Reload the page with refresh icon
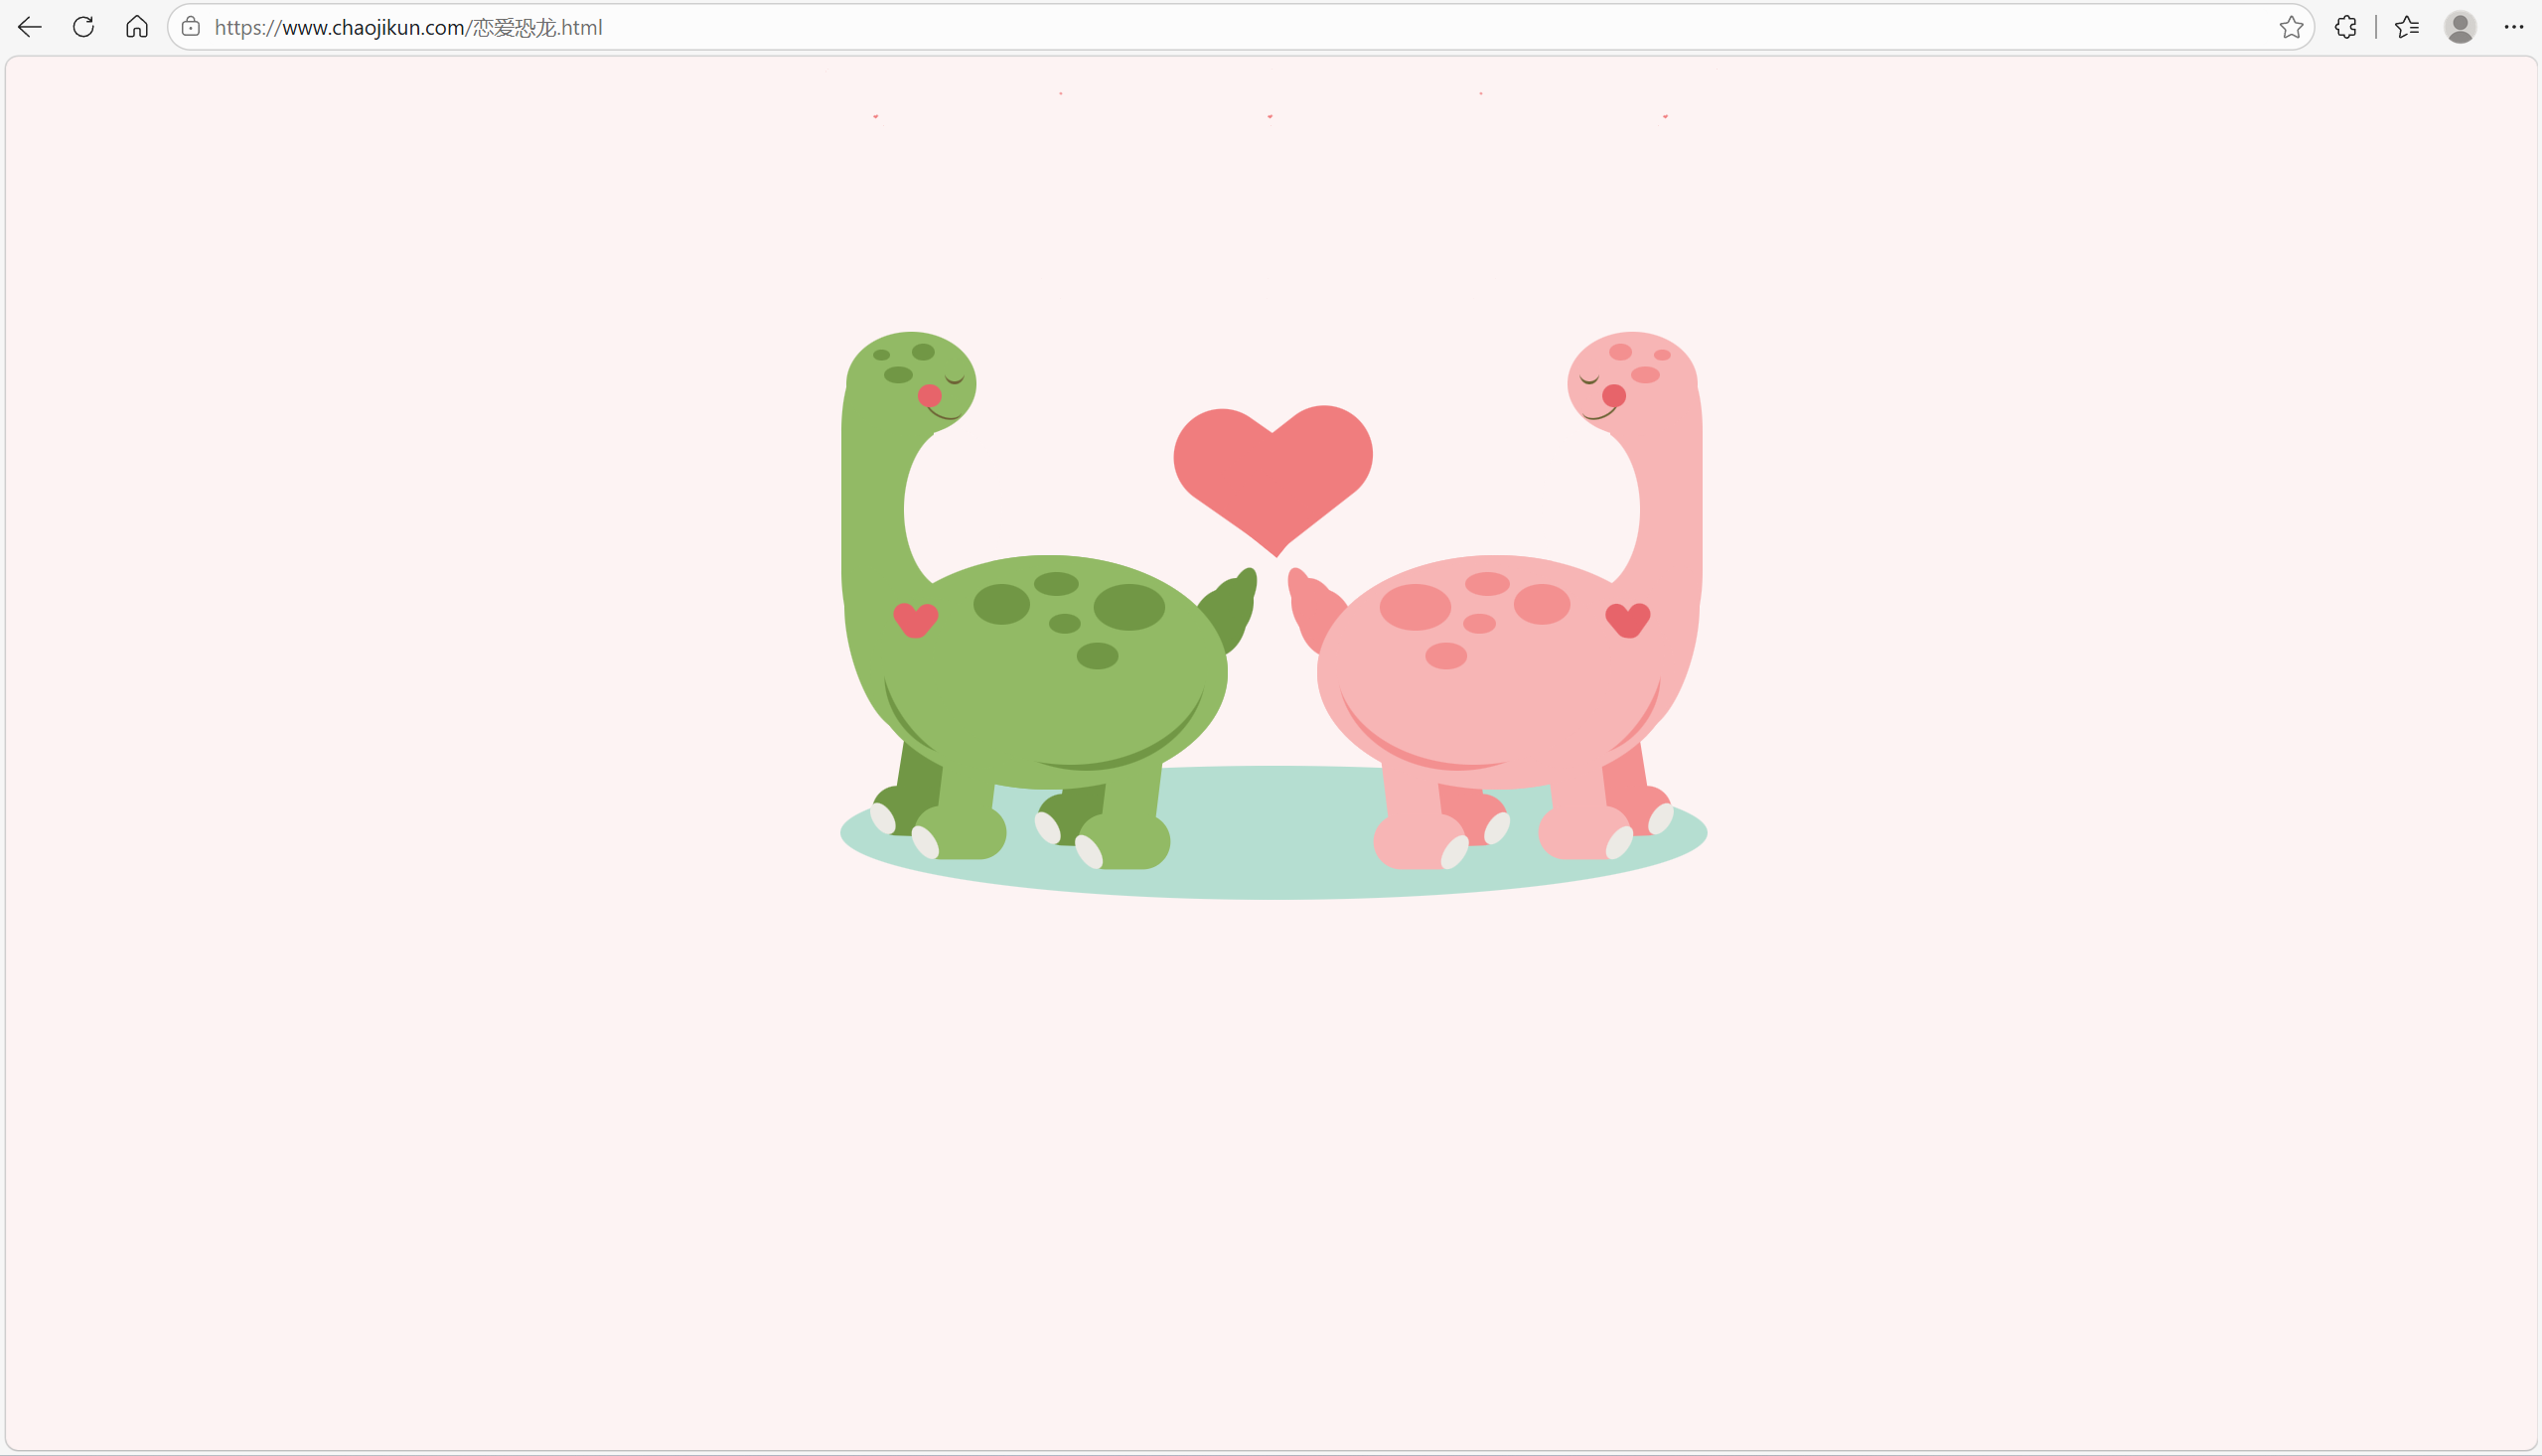Screen dimensions: 2542x1456 84,27
